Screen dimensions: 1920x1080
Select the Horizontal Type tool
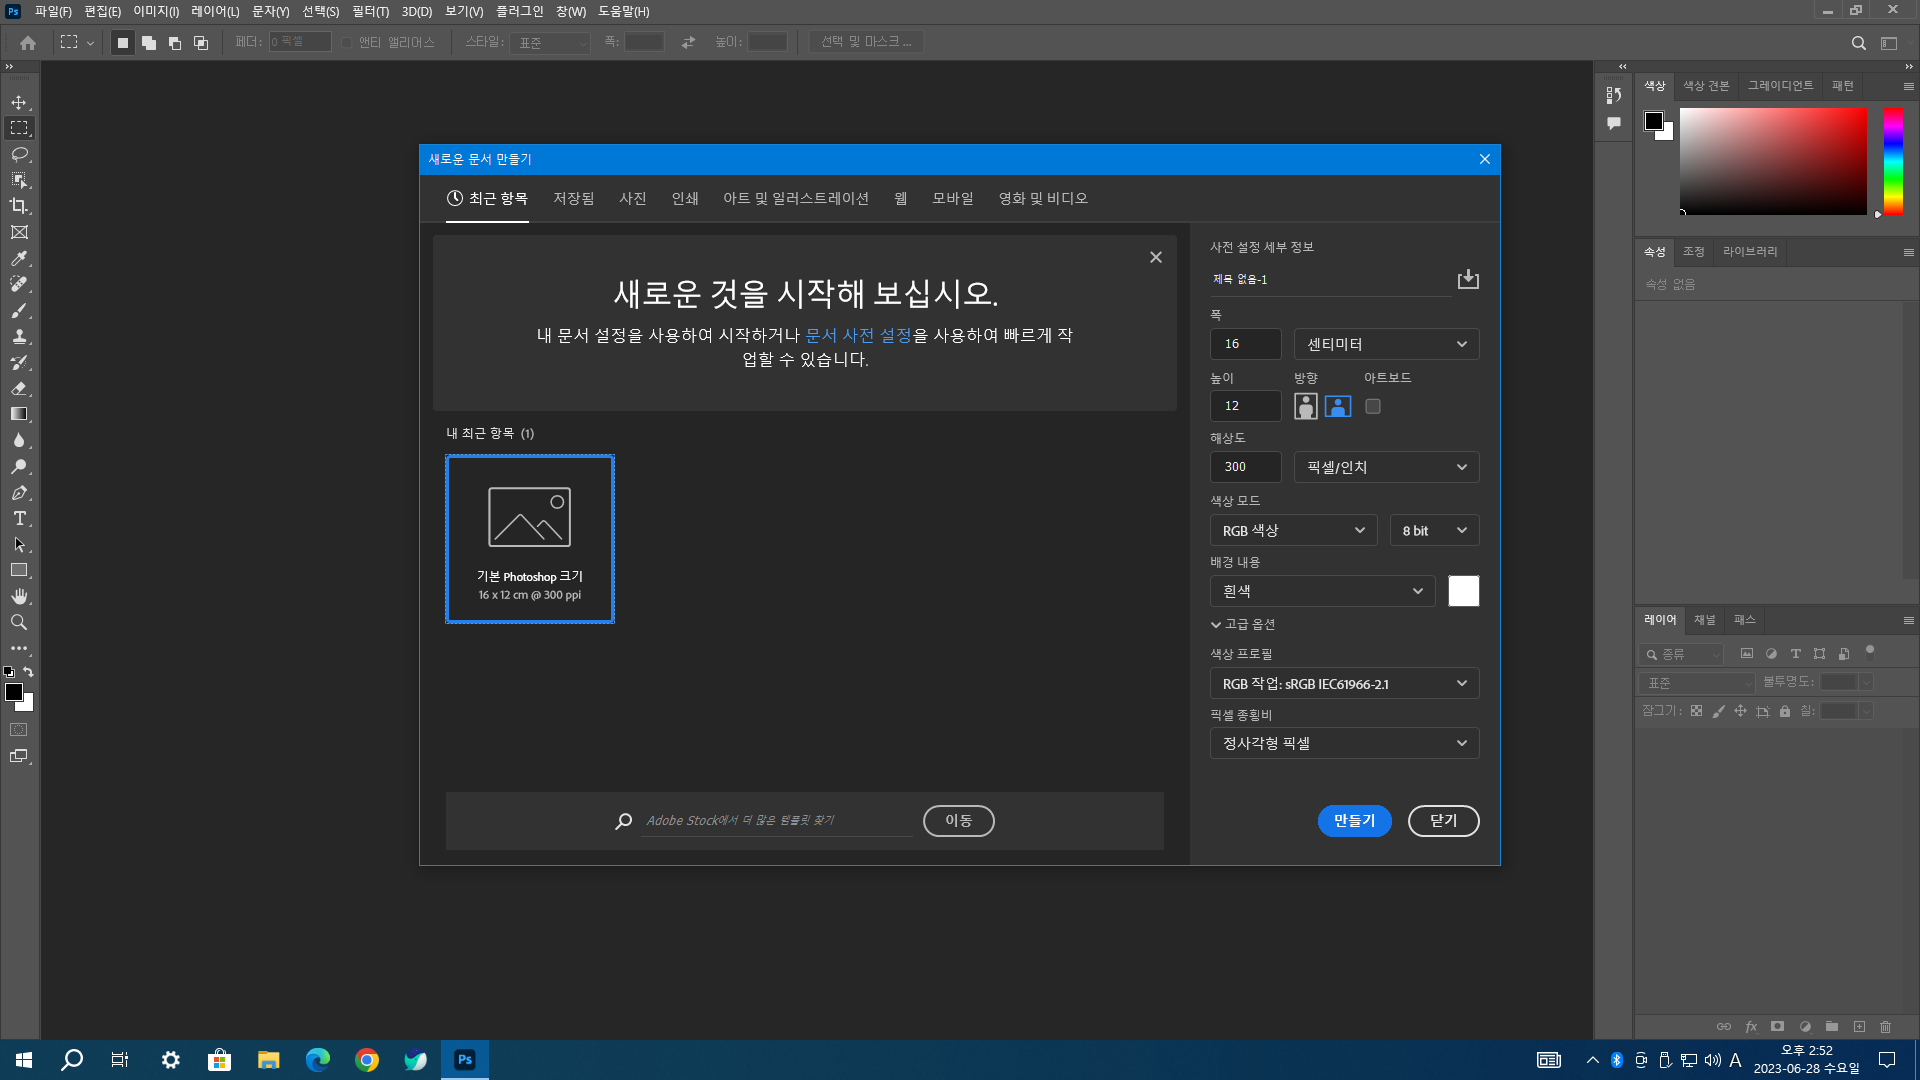19,518
